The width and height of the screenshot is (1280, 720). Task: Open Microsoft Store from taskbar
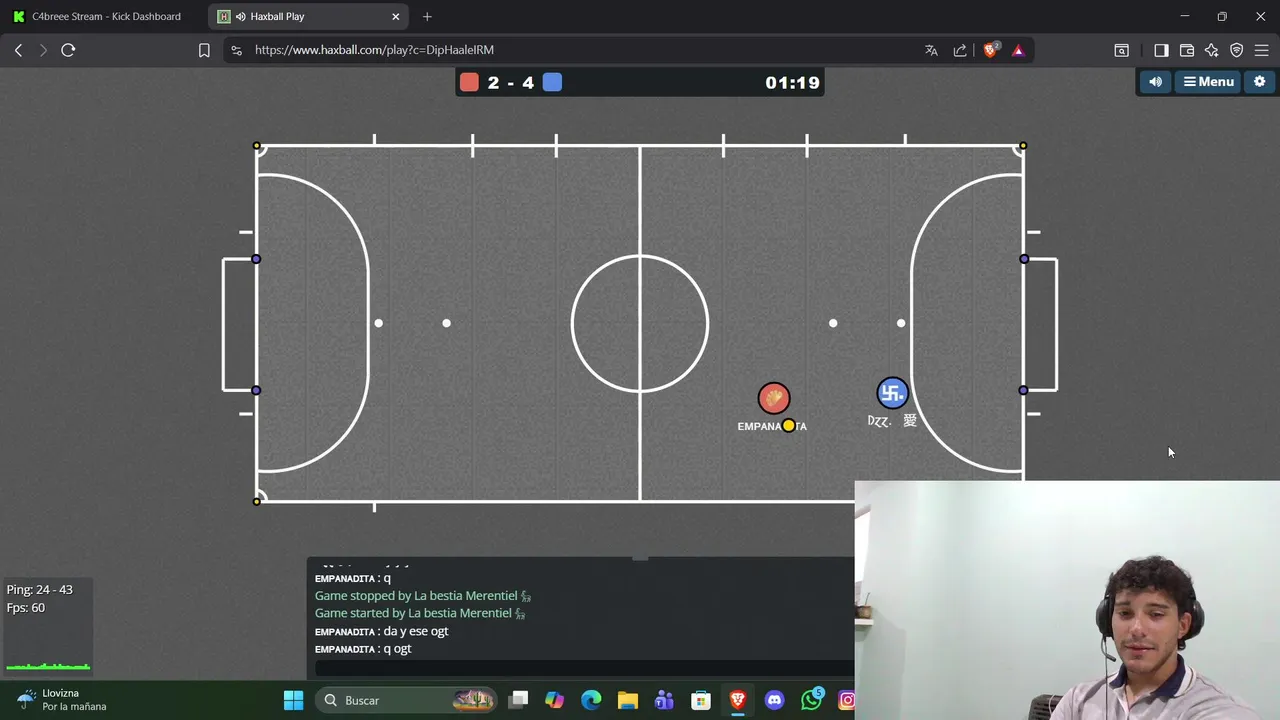[701, 700]
